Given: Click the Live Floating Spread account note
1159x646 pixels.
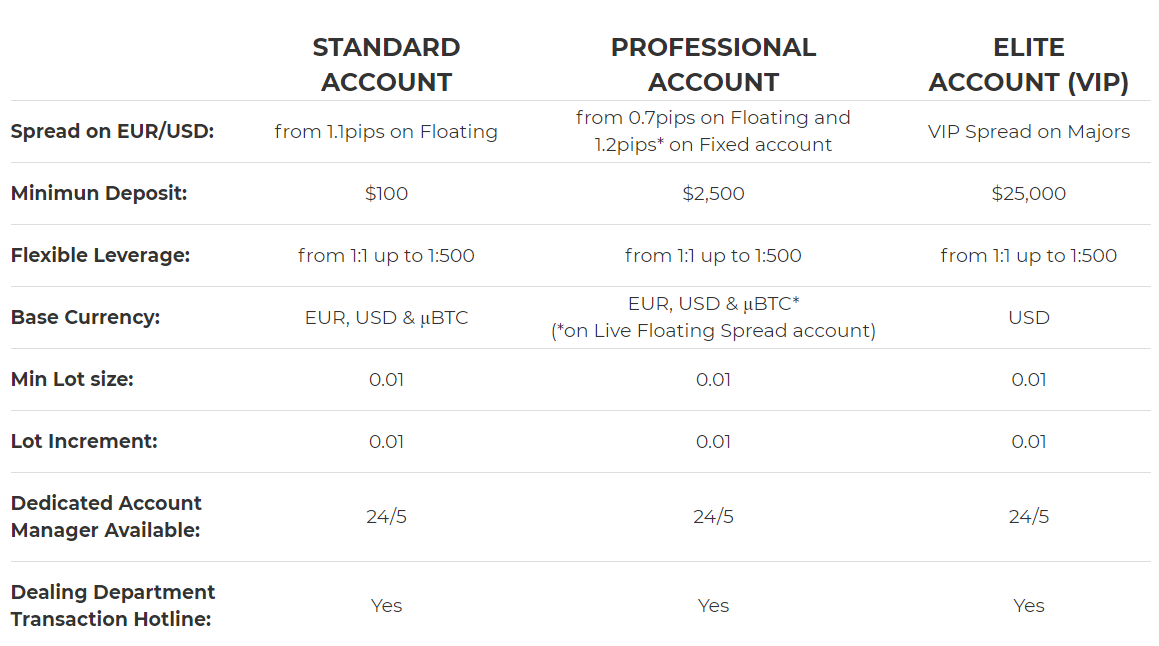Looking at the screenshot, I should tap(713, 330).
